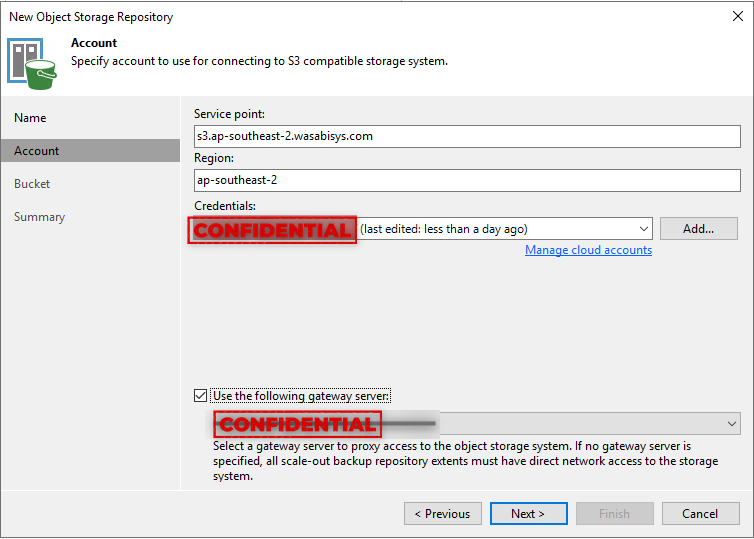Click the Credentials field label
The image size is (754, 539).
pyautogui.click(x=225, y=205)
